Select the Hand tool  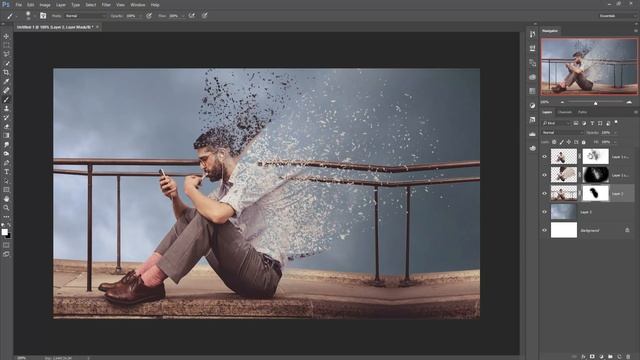pos(6,199)
